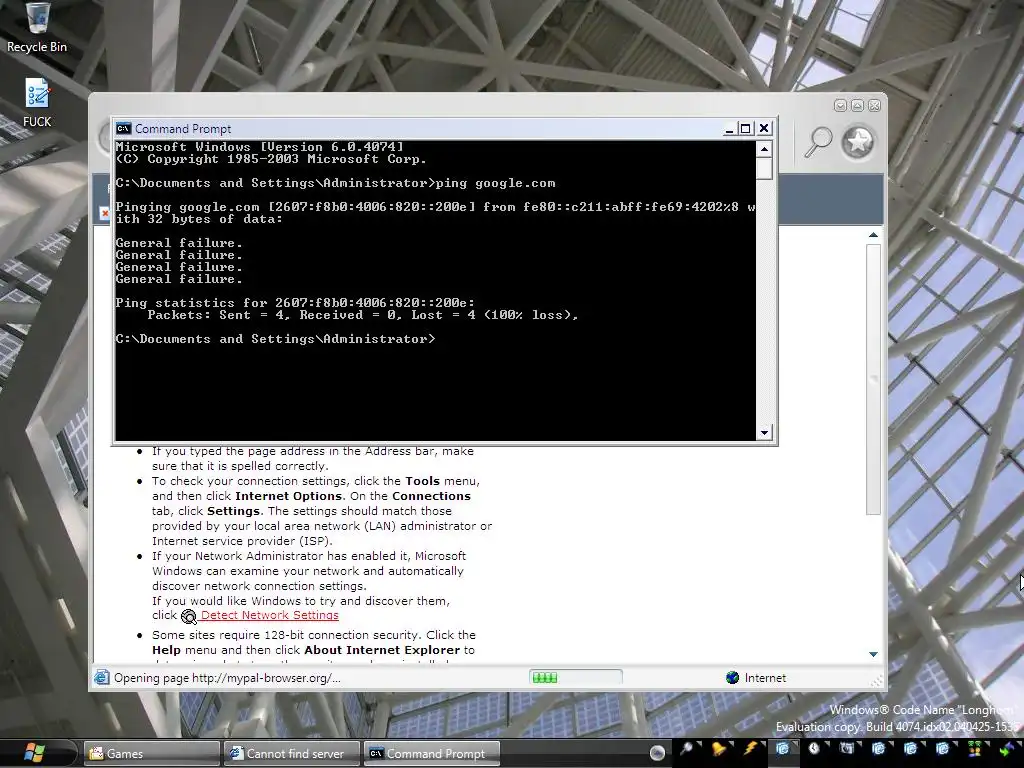Click the Command Prompt taskbar button
1024x768 pixels.
tap(432, 754)
